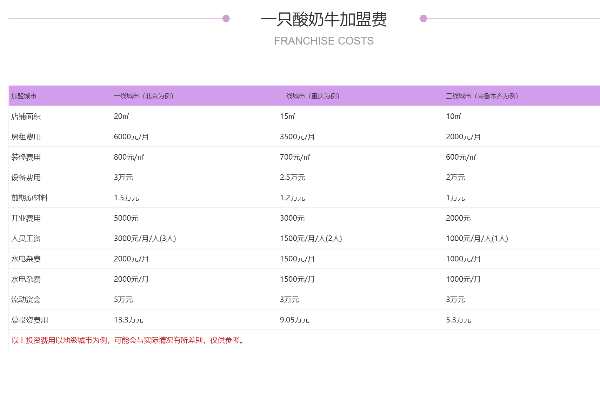Image resolution: width=600 pixels, height=400 pixels.
Task: Select the 3500元/月 rent cell
Action: click(297, 137)
